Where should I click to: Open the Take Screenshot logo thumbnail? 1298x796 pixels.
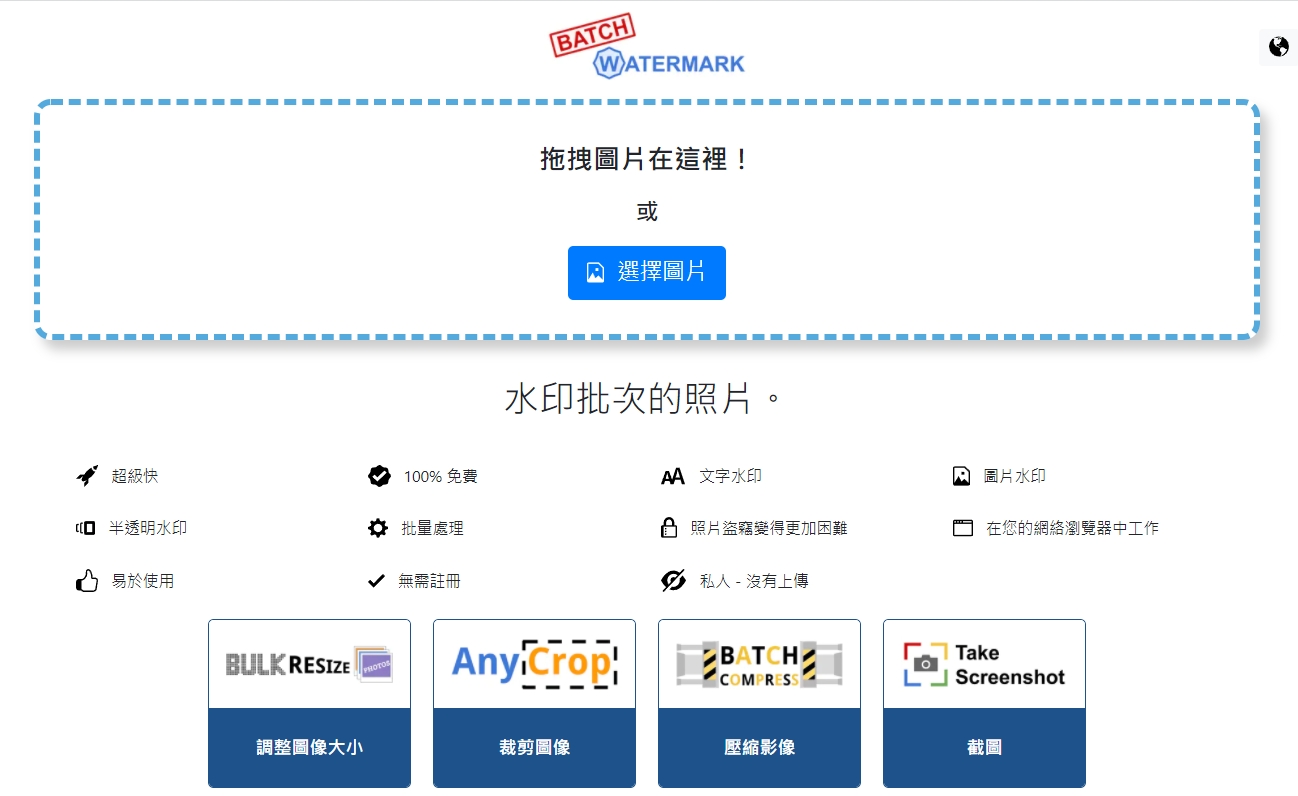(984, 664)
